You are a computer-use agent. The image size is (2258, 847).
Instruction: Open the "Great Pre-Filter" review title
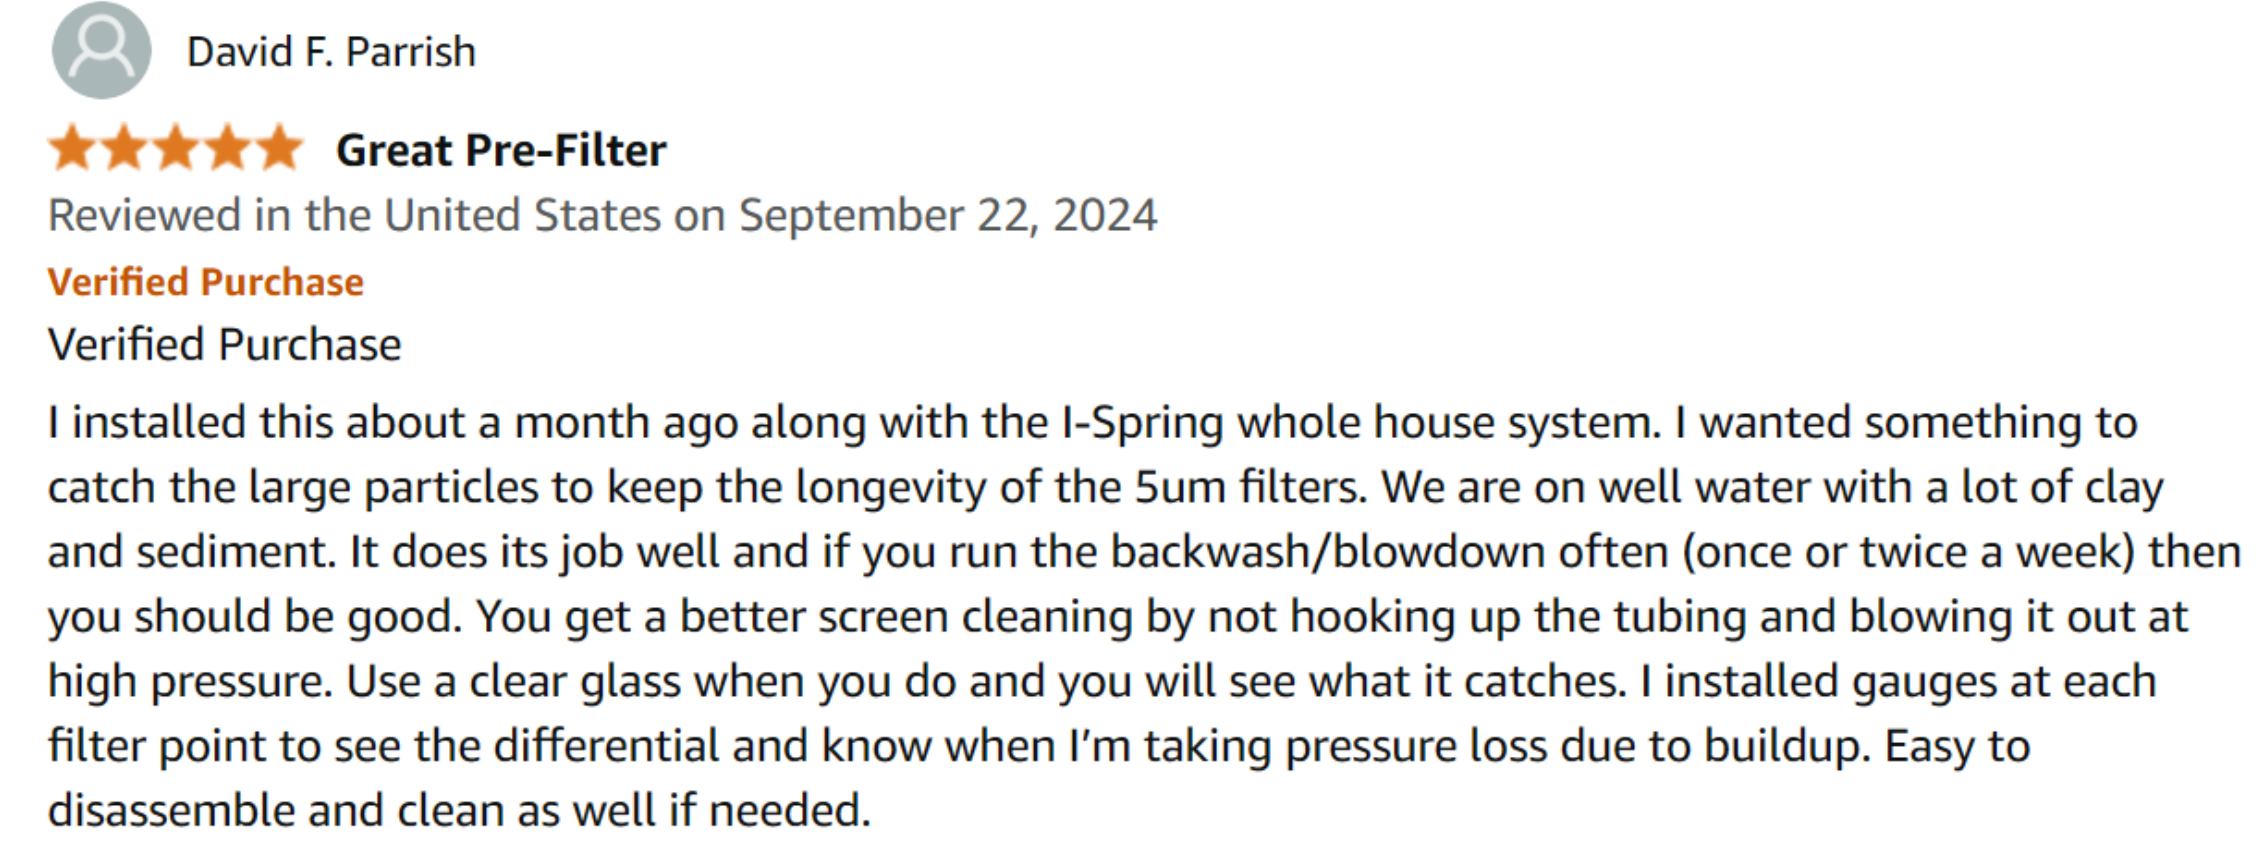tap(501, 151)
